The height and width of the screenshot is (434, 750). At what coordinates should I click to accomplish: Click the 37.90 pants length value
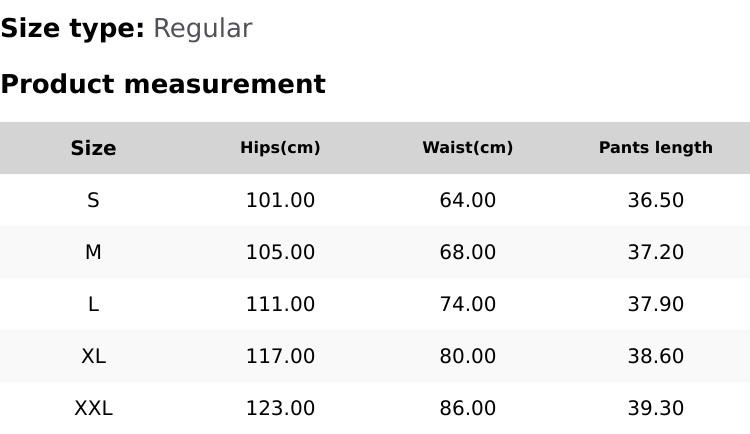[655, 304]
